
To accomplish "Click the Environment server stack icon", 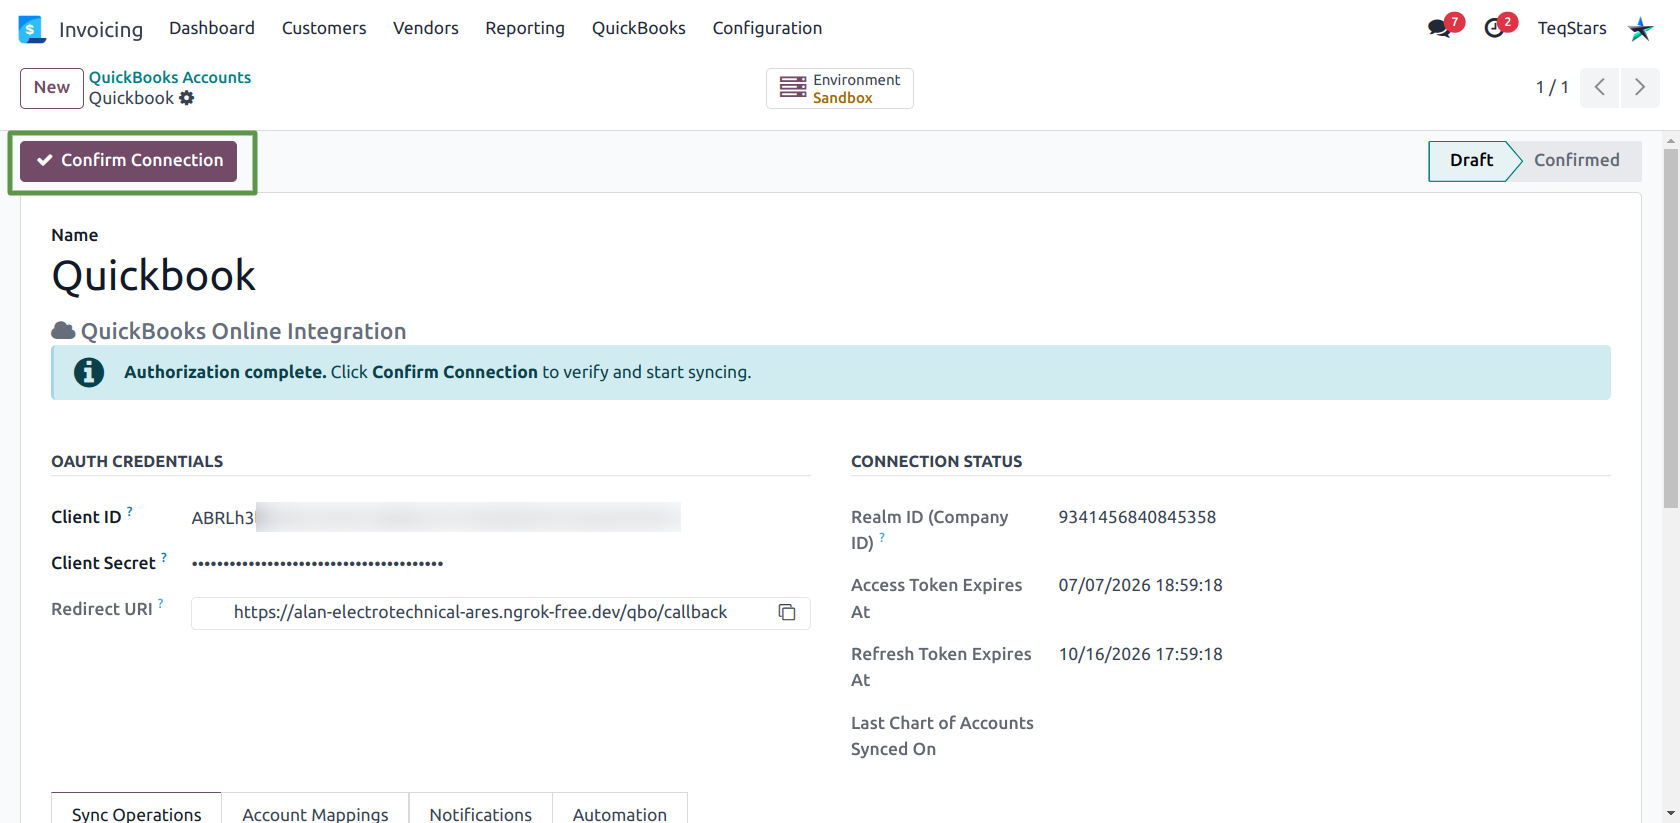I will (793, 88).
